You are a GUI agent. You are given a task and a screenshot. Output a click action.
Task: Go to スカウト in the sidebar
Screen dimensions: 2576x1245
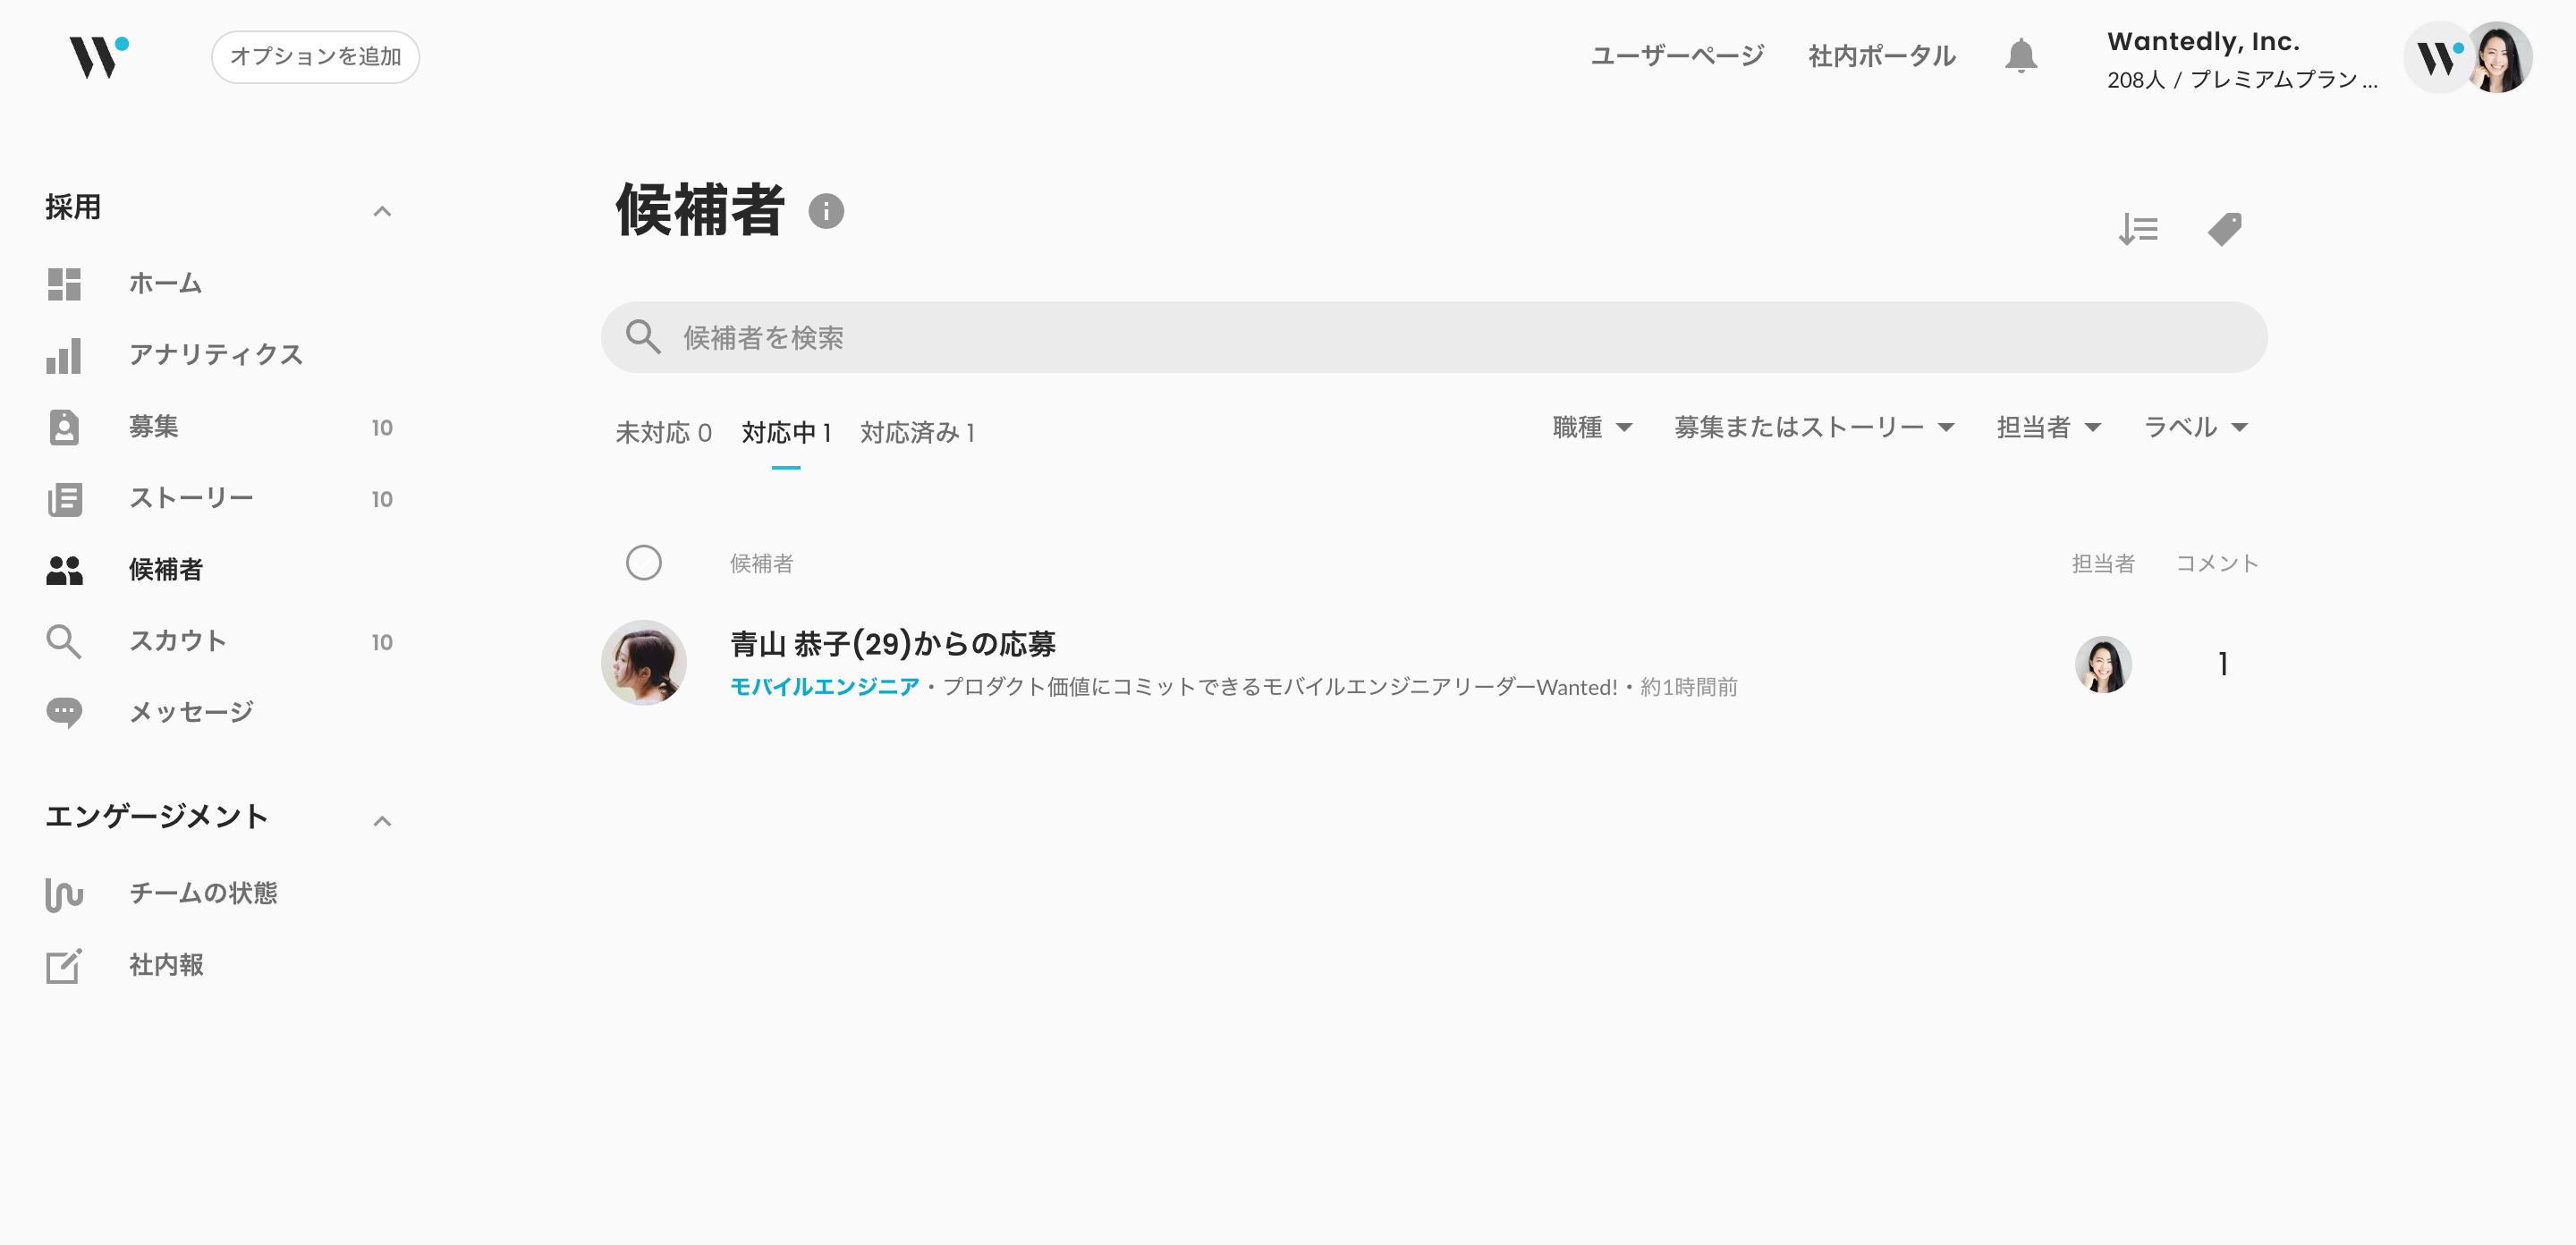(x=177, y=641)
